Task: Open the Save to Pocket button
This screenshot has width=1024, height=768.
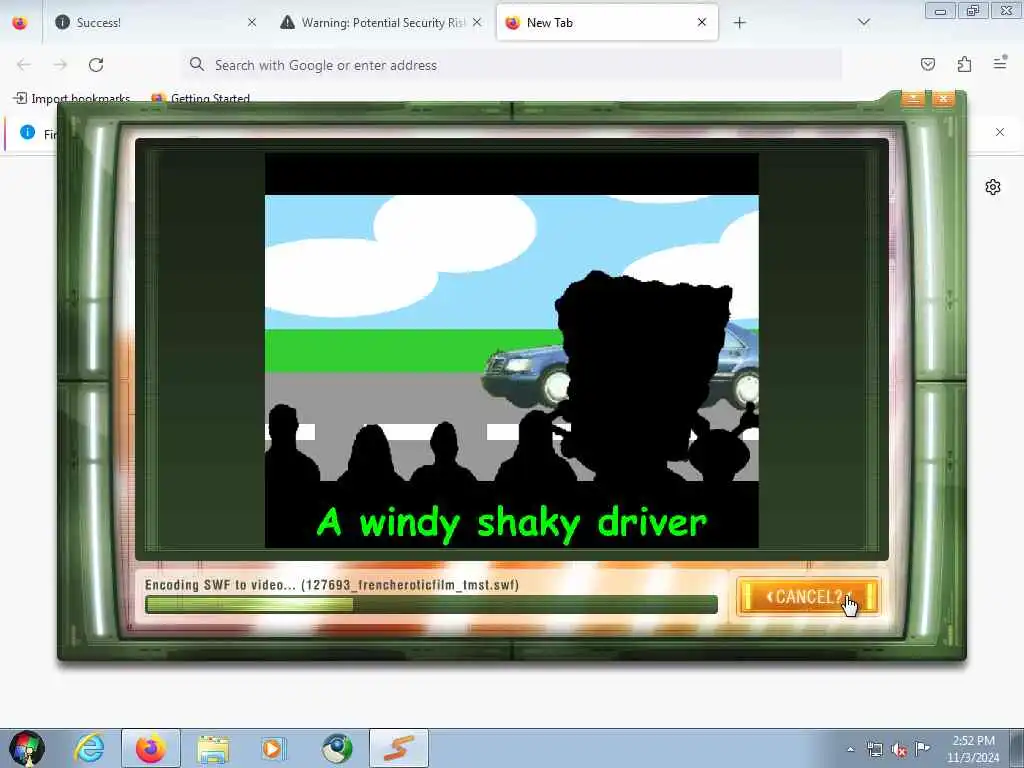Action: 927,64
